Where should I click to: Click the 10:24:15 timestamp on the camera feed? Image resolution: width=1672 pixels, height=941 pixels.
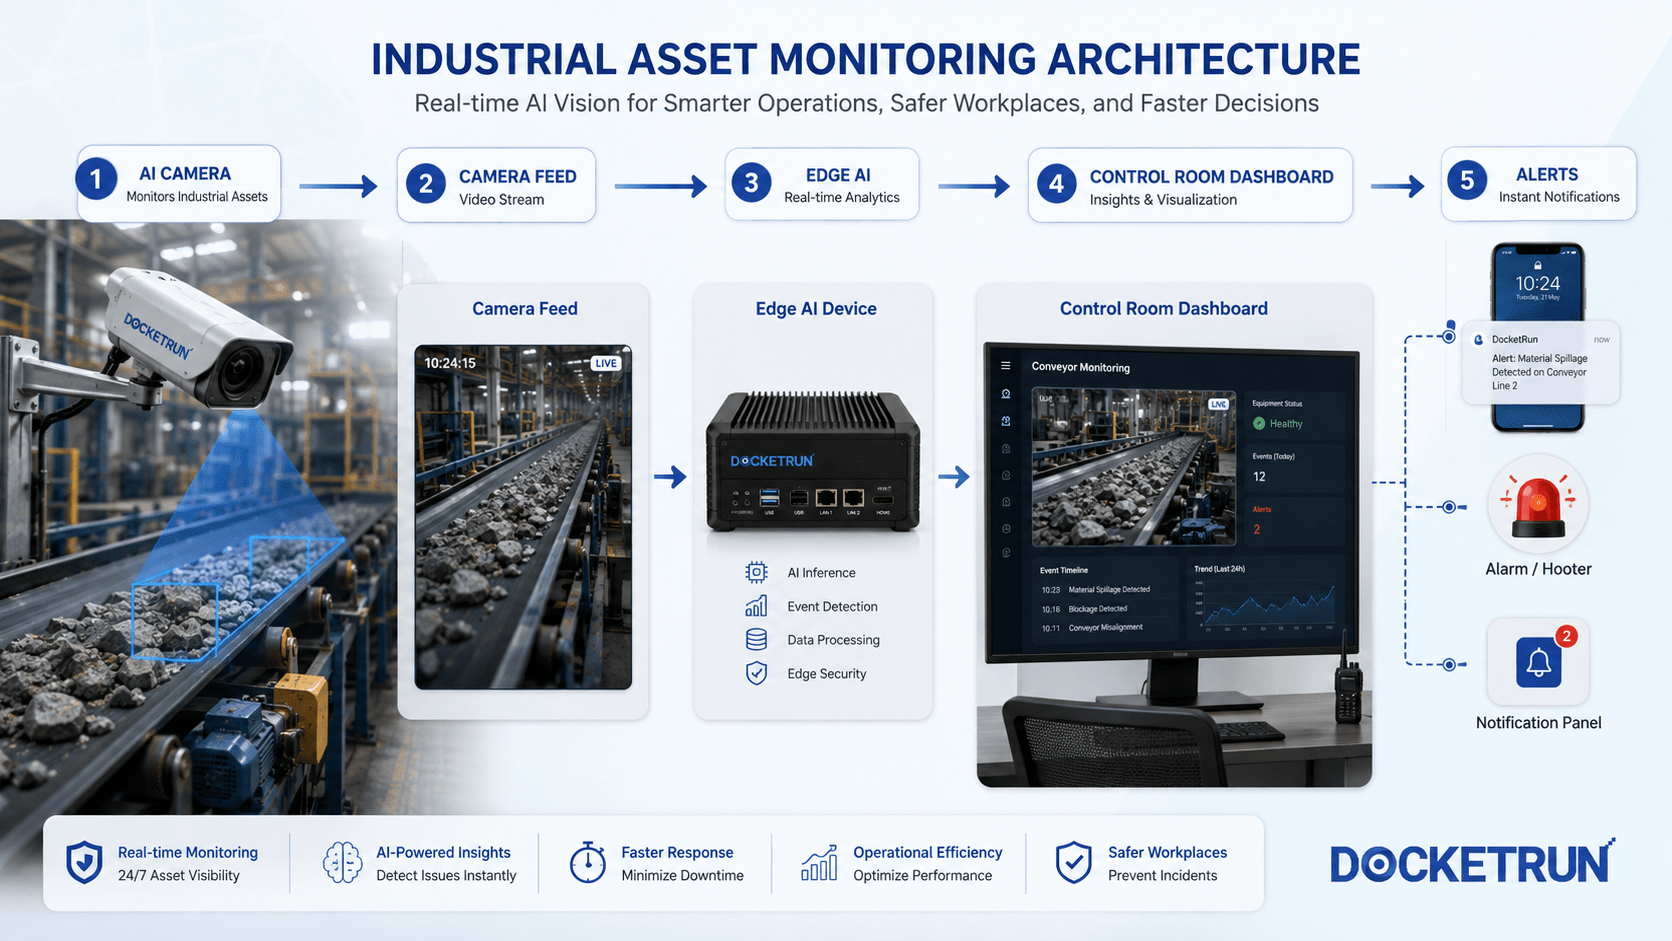[450, 363]
